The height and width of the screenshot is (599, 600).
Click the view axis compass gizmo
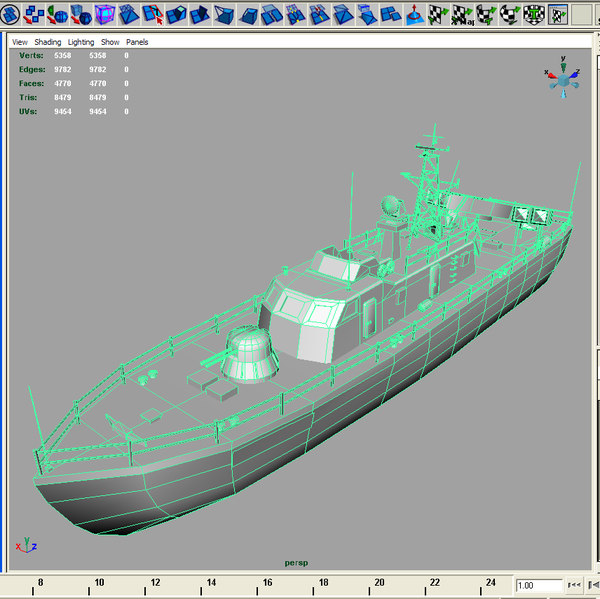coord(563,81)
